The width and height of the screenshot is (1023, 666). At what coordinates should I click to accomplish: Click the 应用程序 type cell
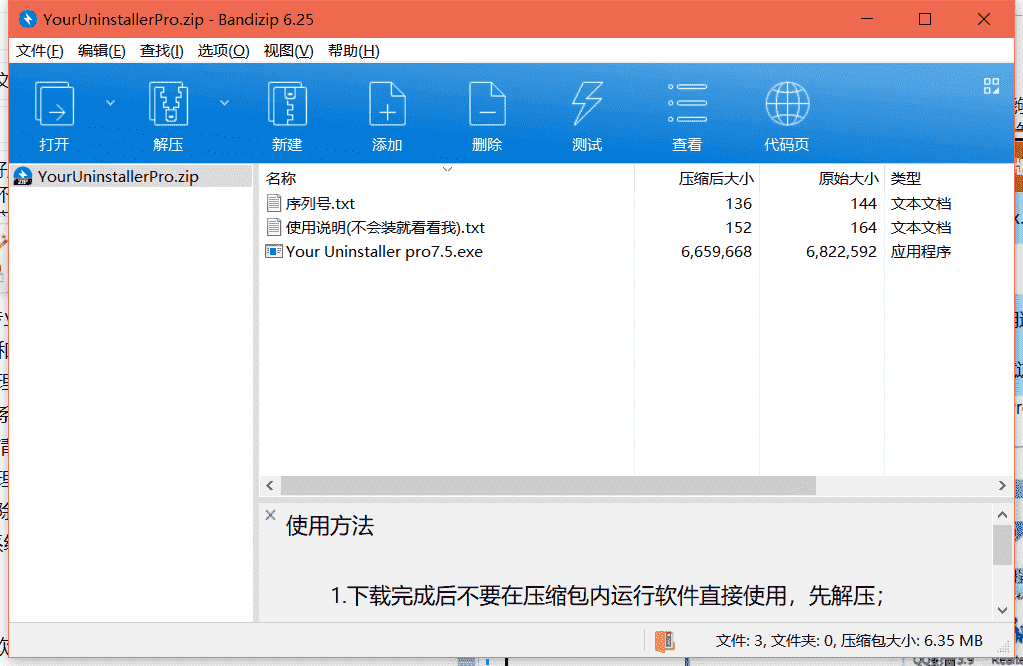pos(921,252)
